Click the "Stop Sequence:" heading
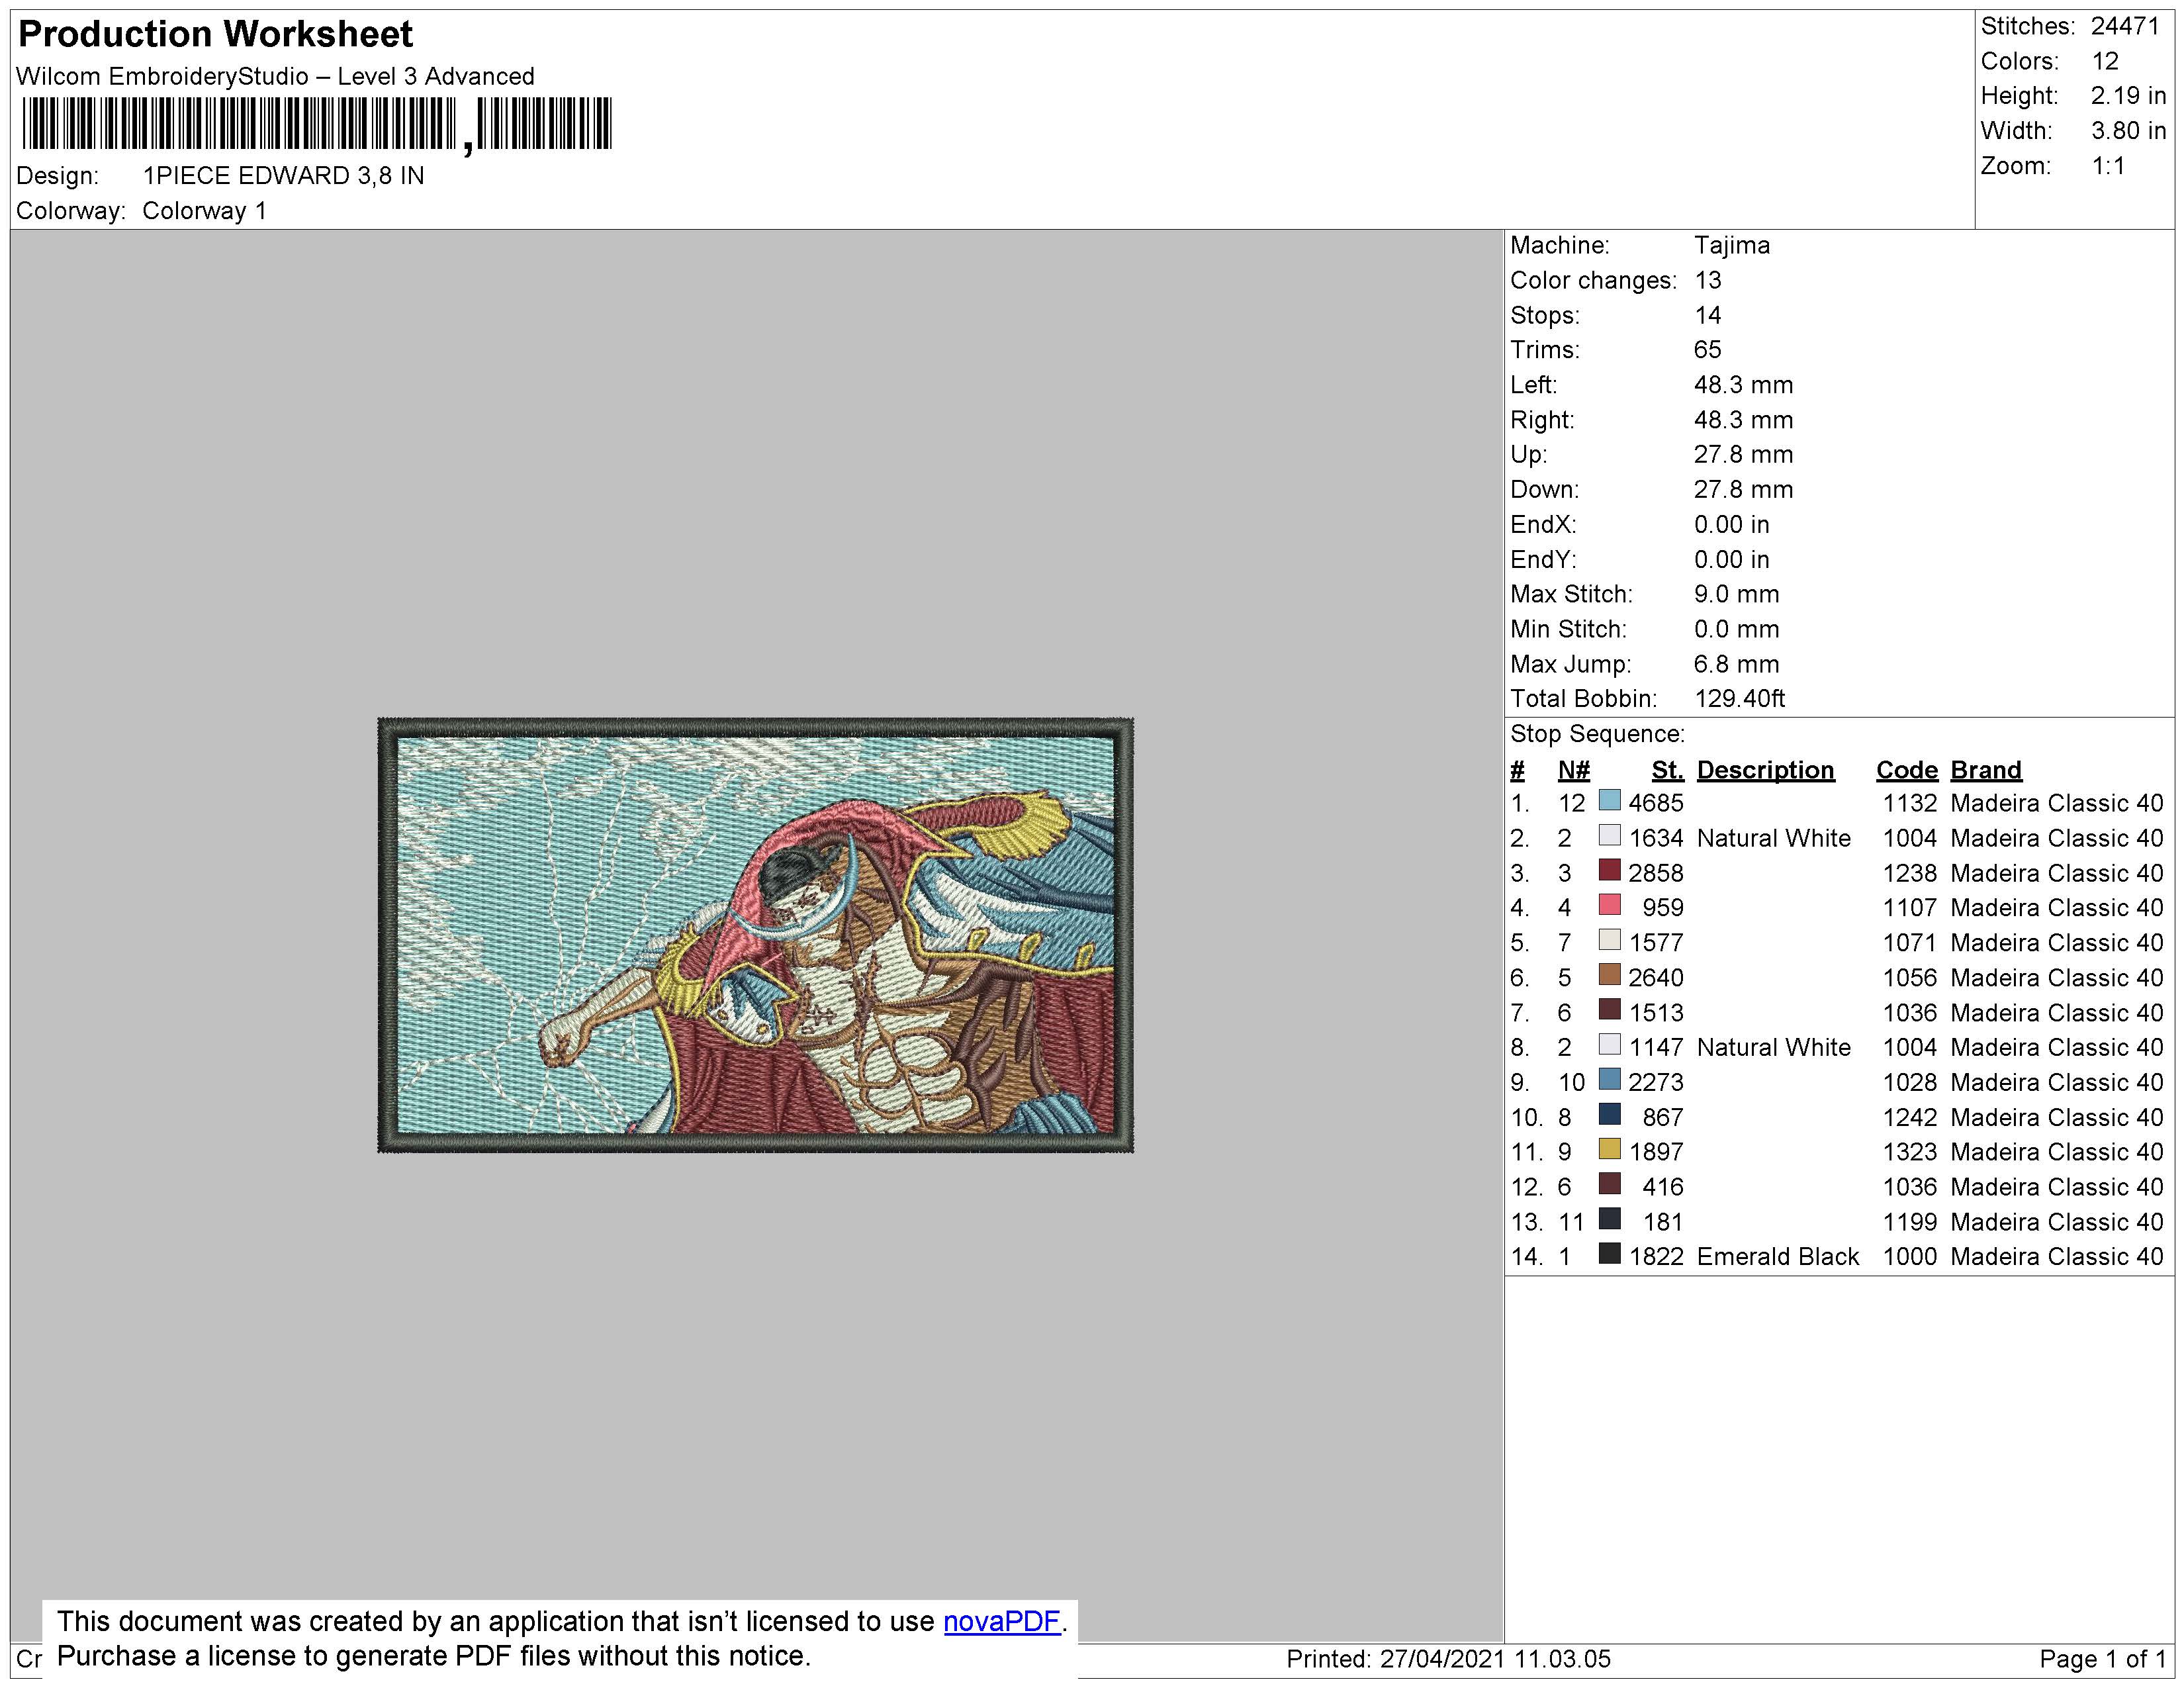Screen dimensions: 2184x1688 pyautogui.click(x=1597, y=734)
